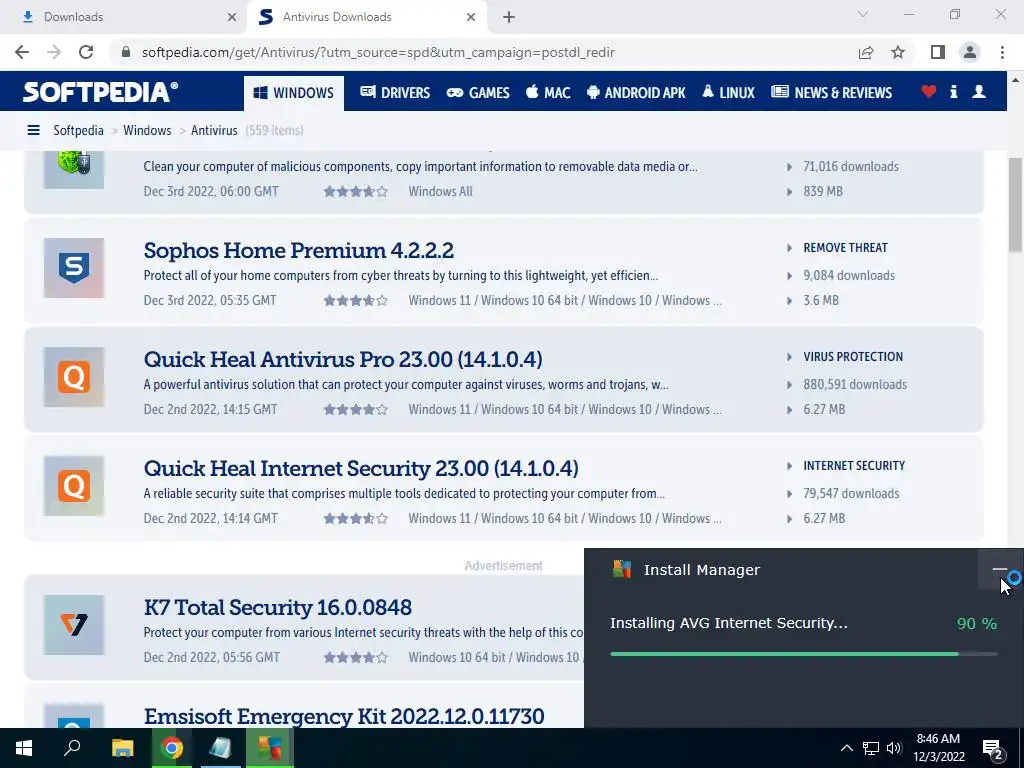The height and width of the screenshot is (768, 1024).
Task: Click the Quick Heal Internet Security icon
Action: tap(74, 486)
